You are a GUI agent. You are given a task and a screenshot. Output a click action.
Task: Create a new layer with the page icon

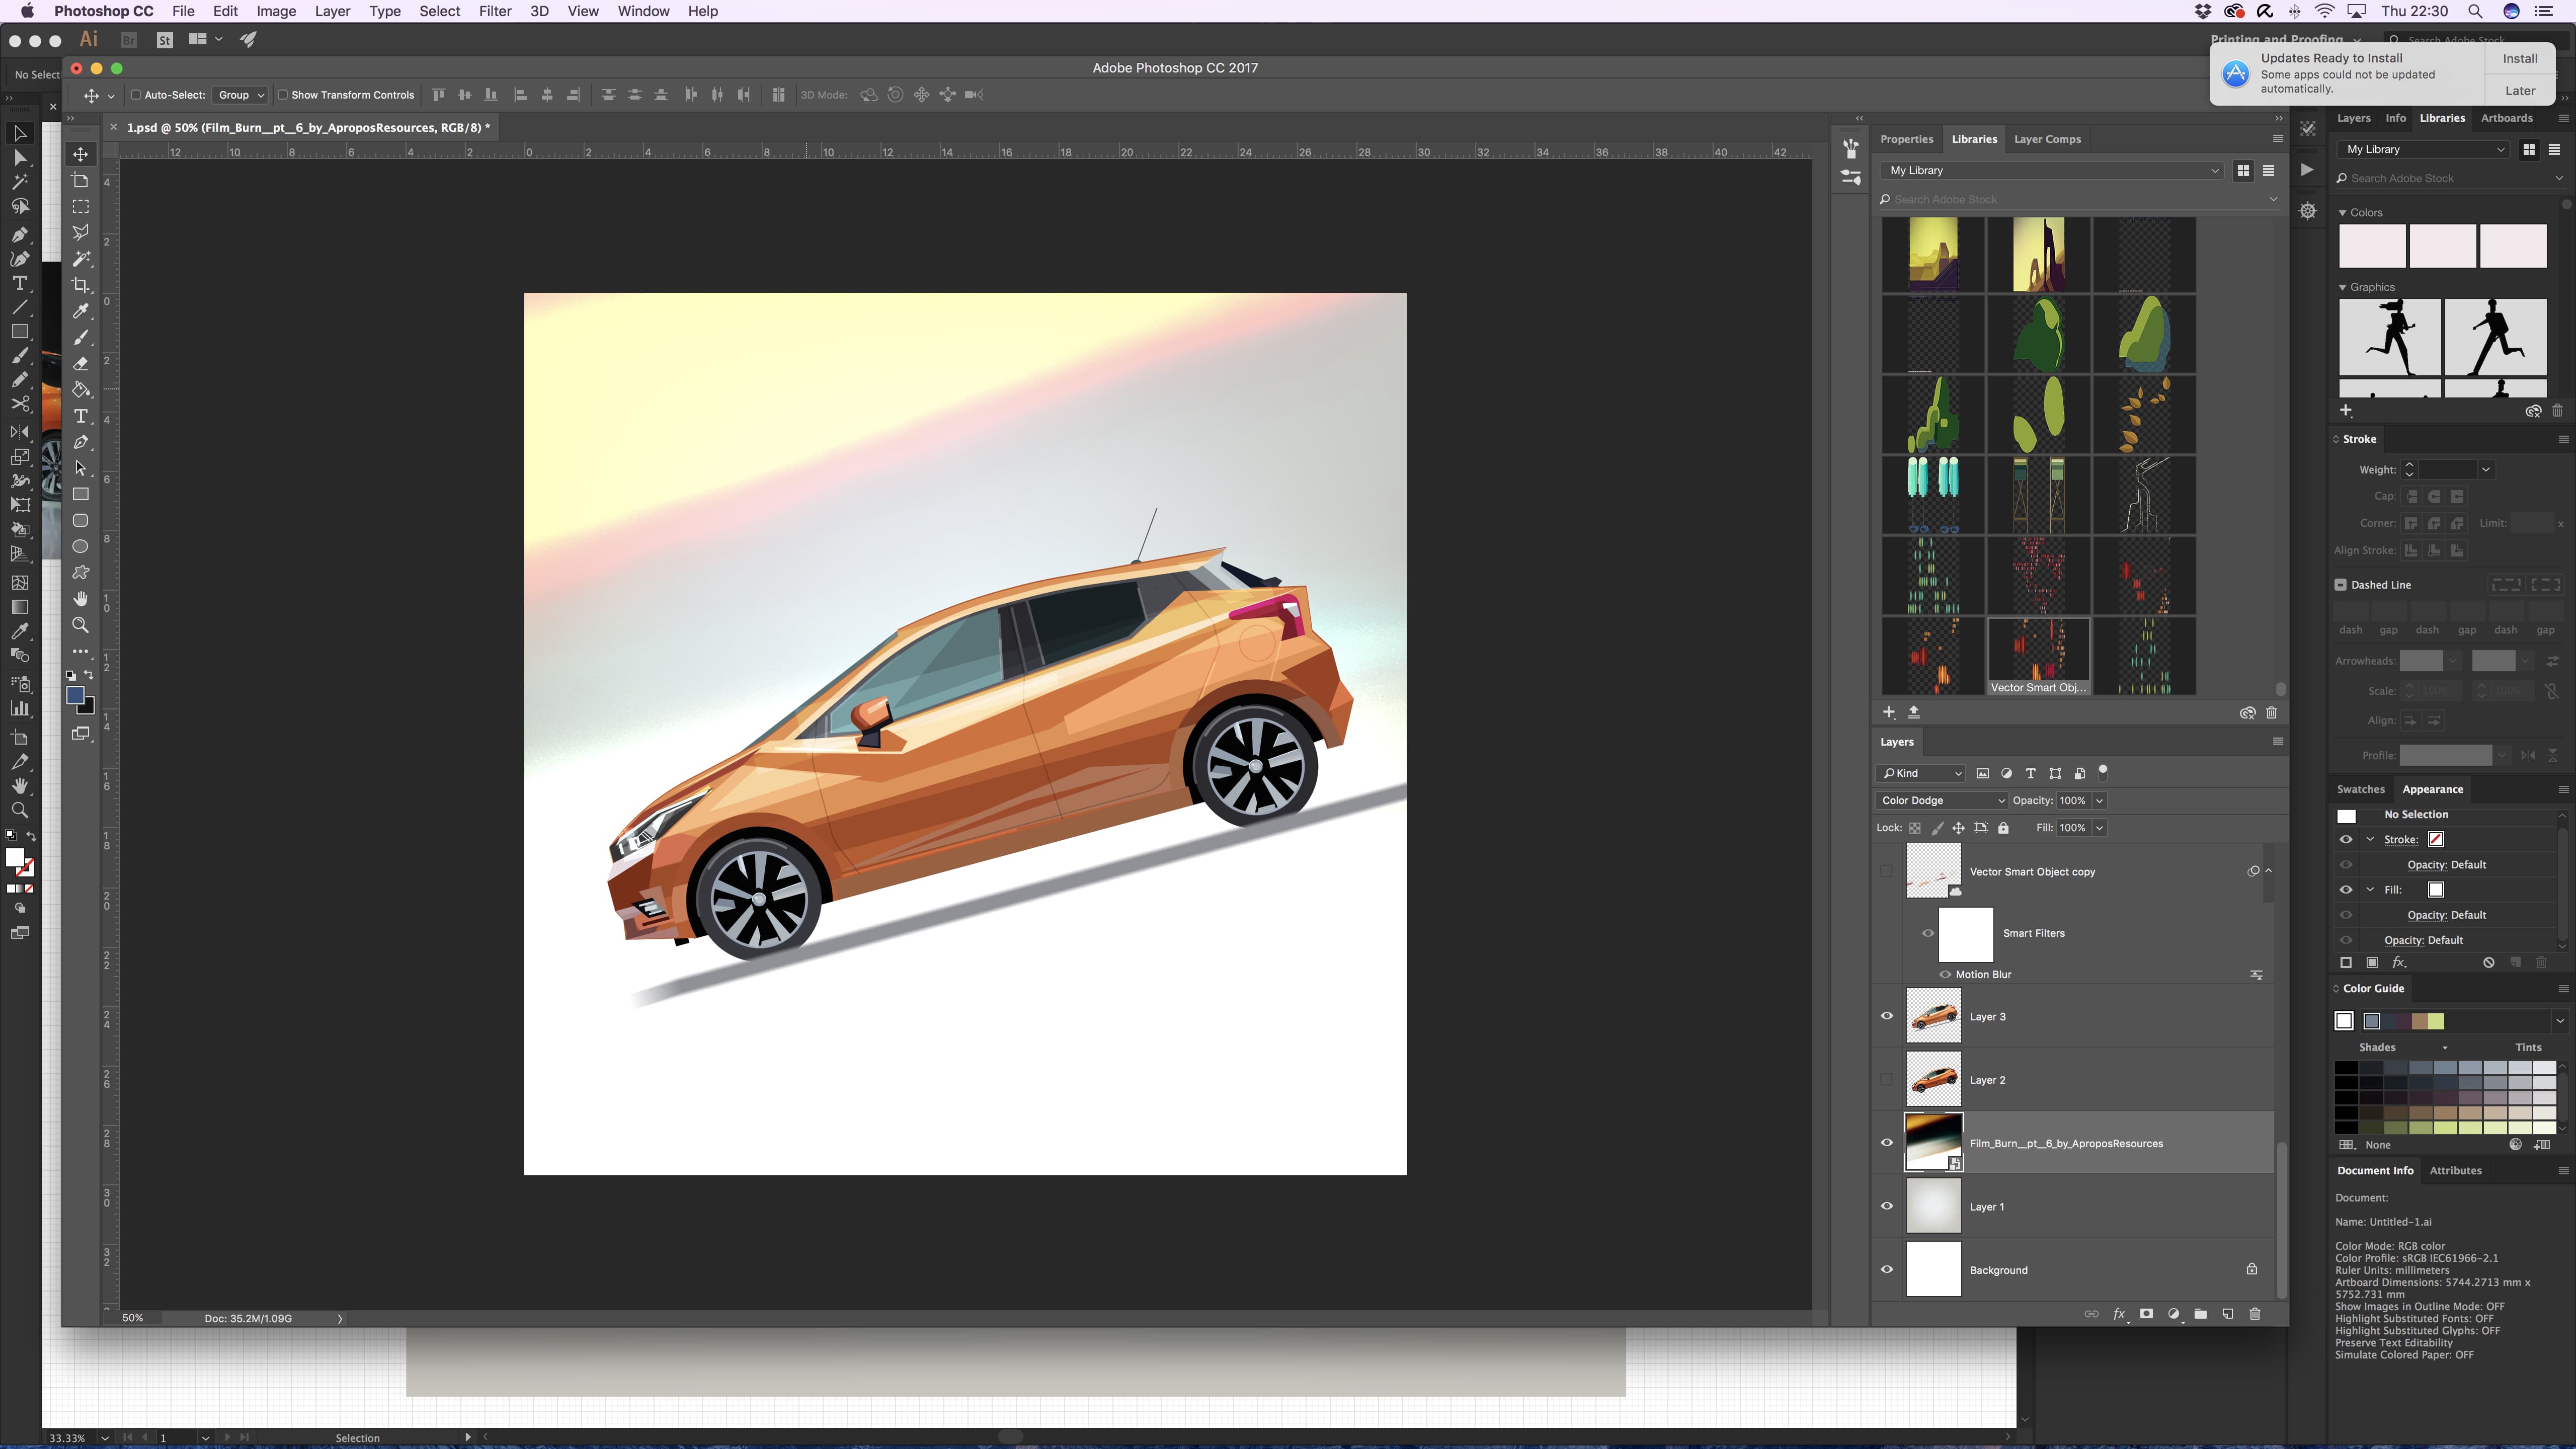point(2227,1314)
